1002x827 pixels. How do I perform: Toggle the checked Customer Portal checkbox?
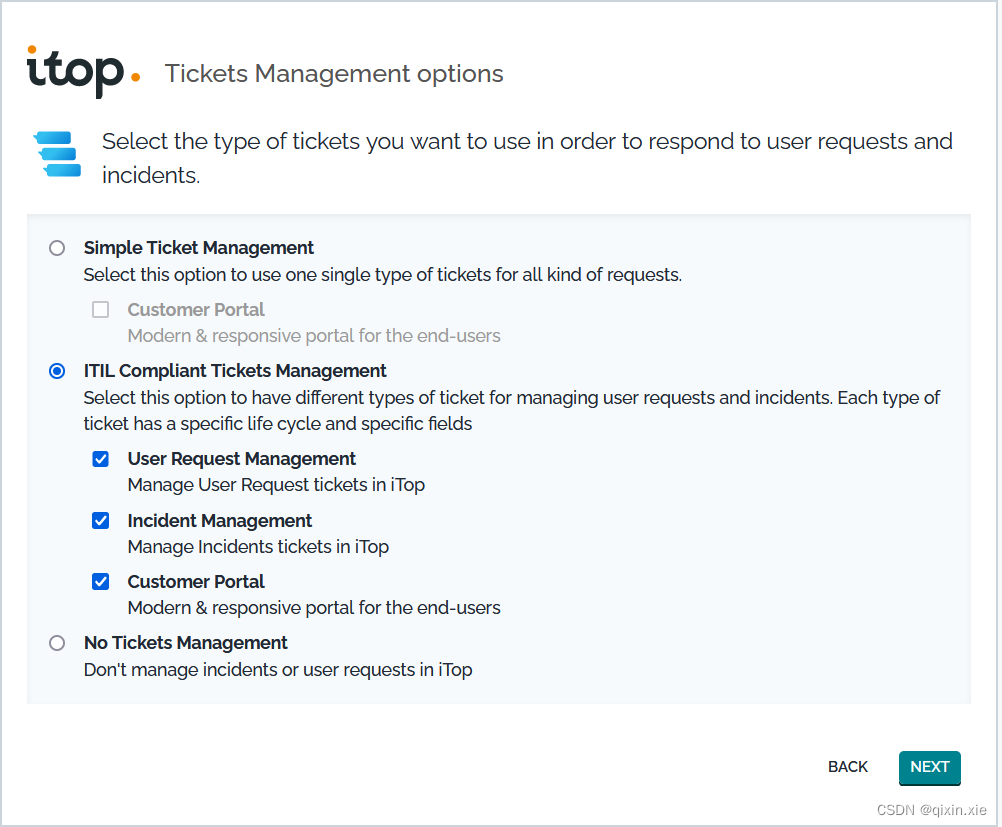pyautogui.click(x=100, y=582)
